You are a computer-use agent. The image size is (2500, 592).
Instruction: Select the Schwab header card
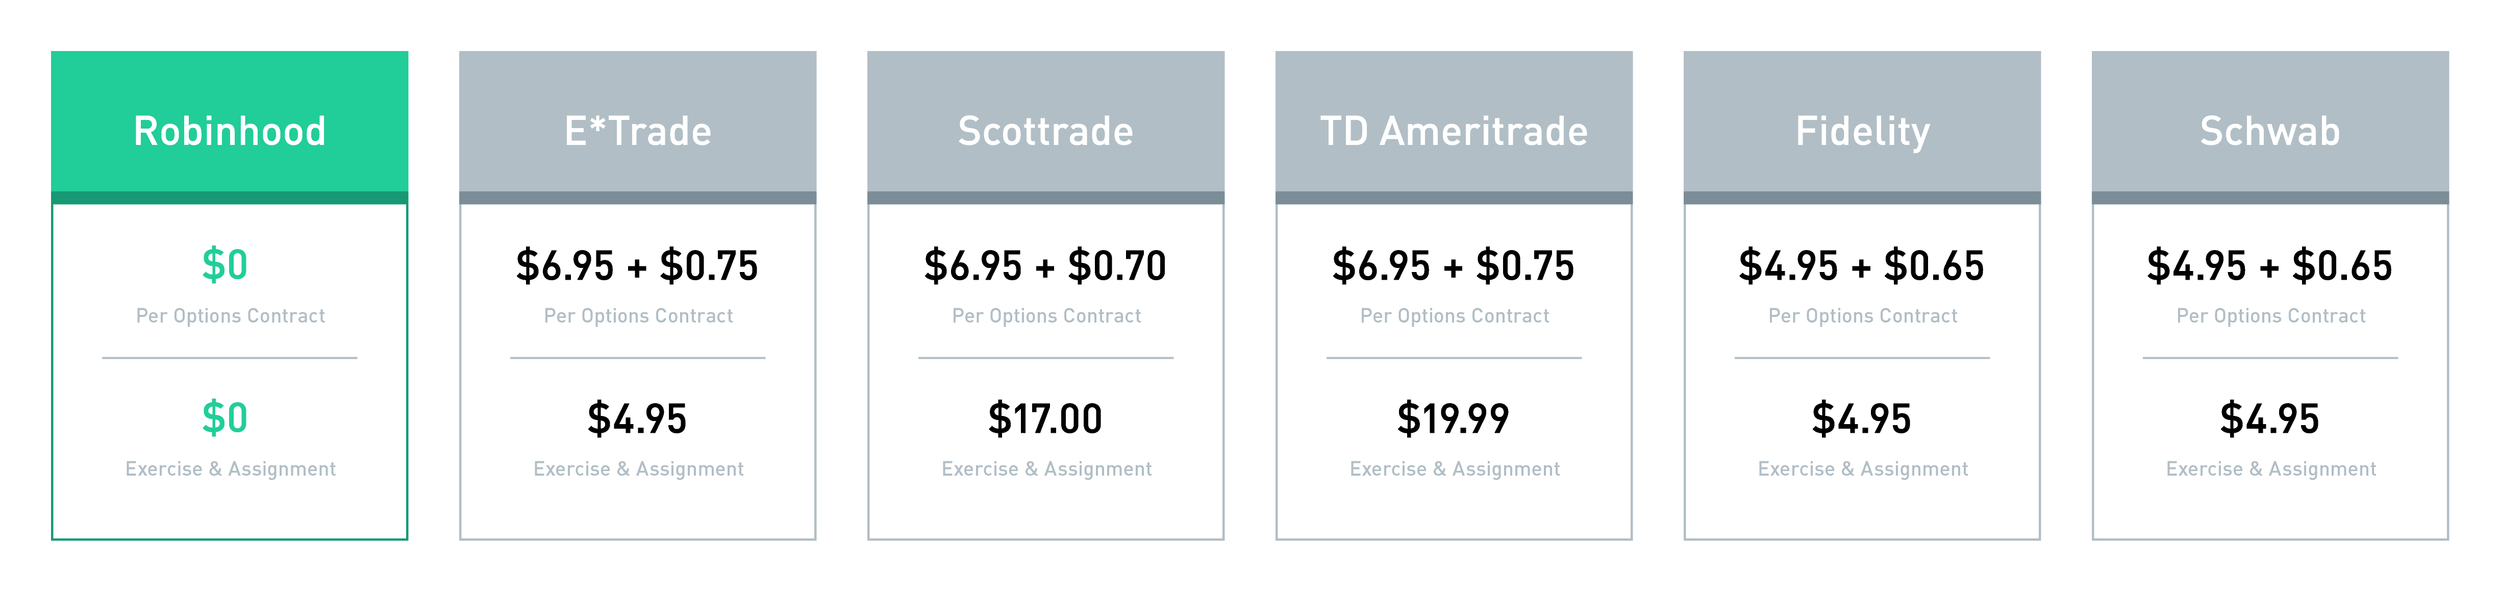(x=2269, y=127)
